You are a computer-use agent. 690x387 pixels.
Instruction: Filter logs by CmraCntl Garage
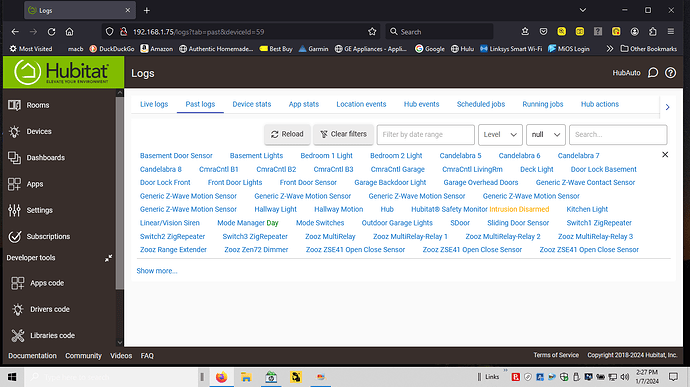(x=397, y=170)
